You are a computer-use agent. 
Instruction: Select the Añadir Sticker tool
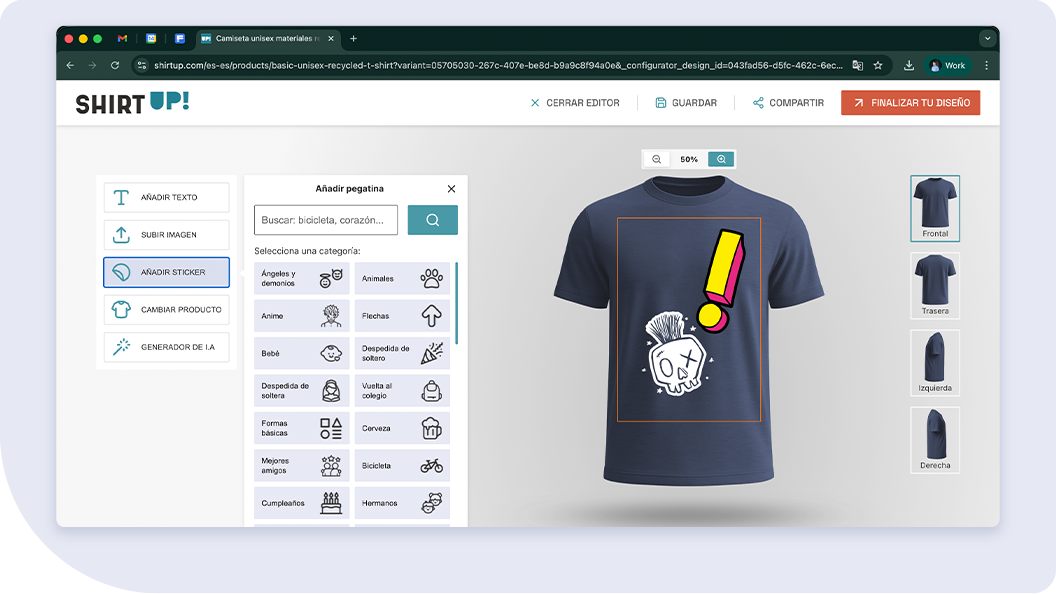click(166, 272)
